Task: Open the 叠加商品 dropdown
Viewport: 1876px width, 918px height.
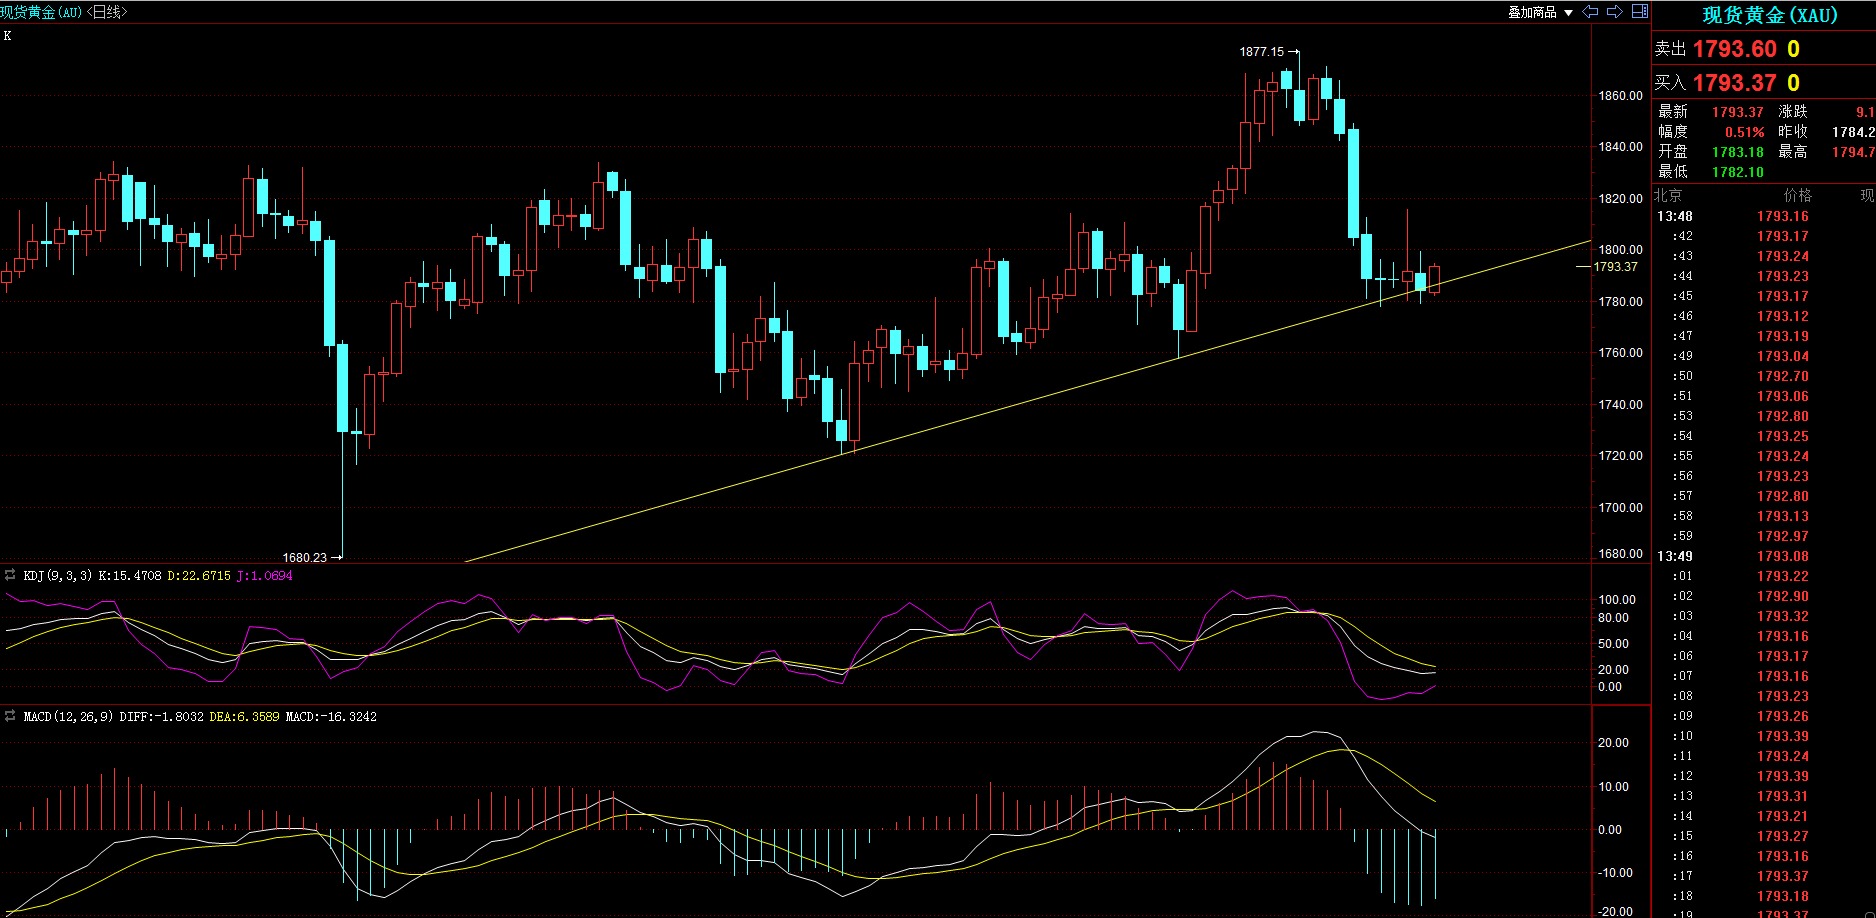Action: 1541,12
